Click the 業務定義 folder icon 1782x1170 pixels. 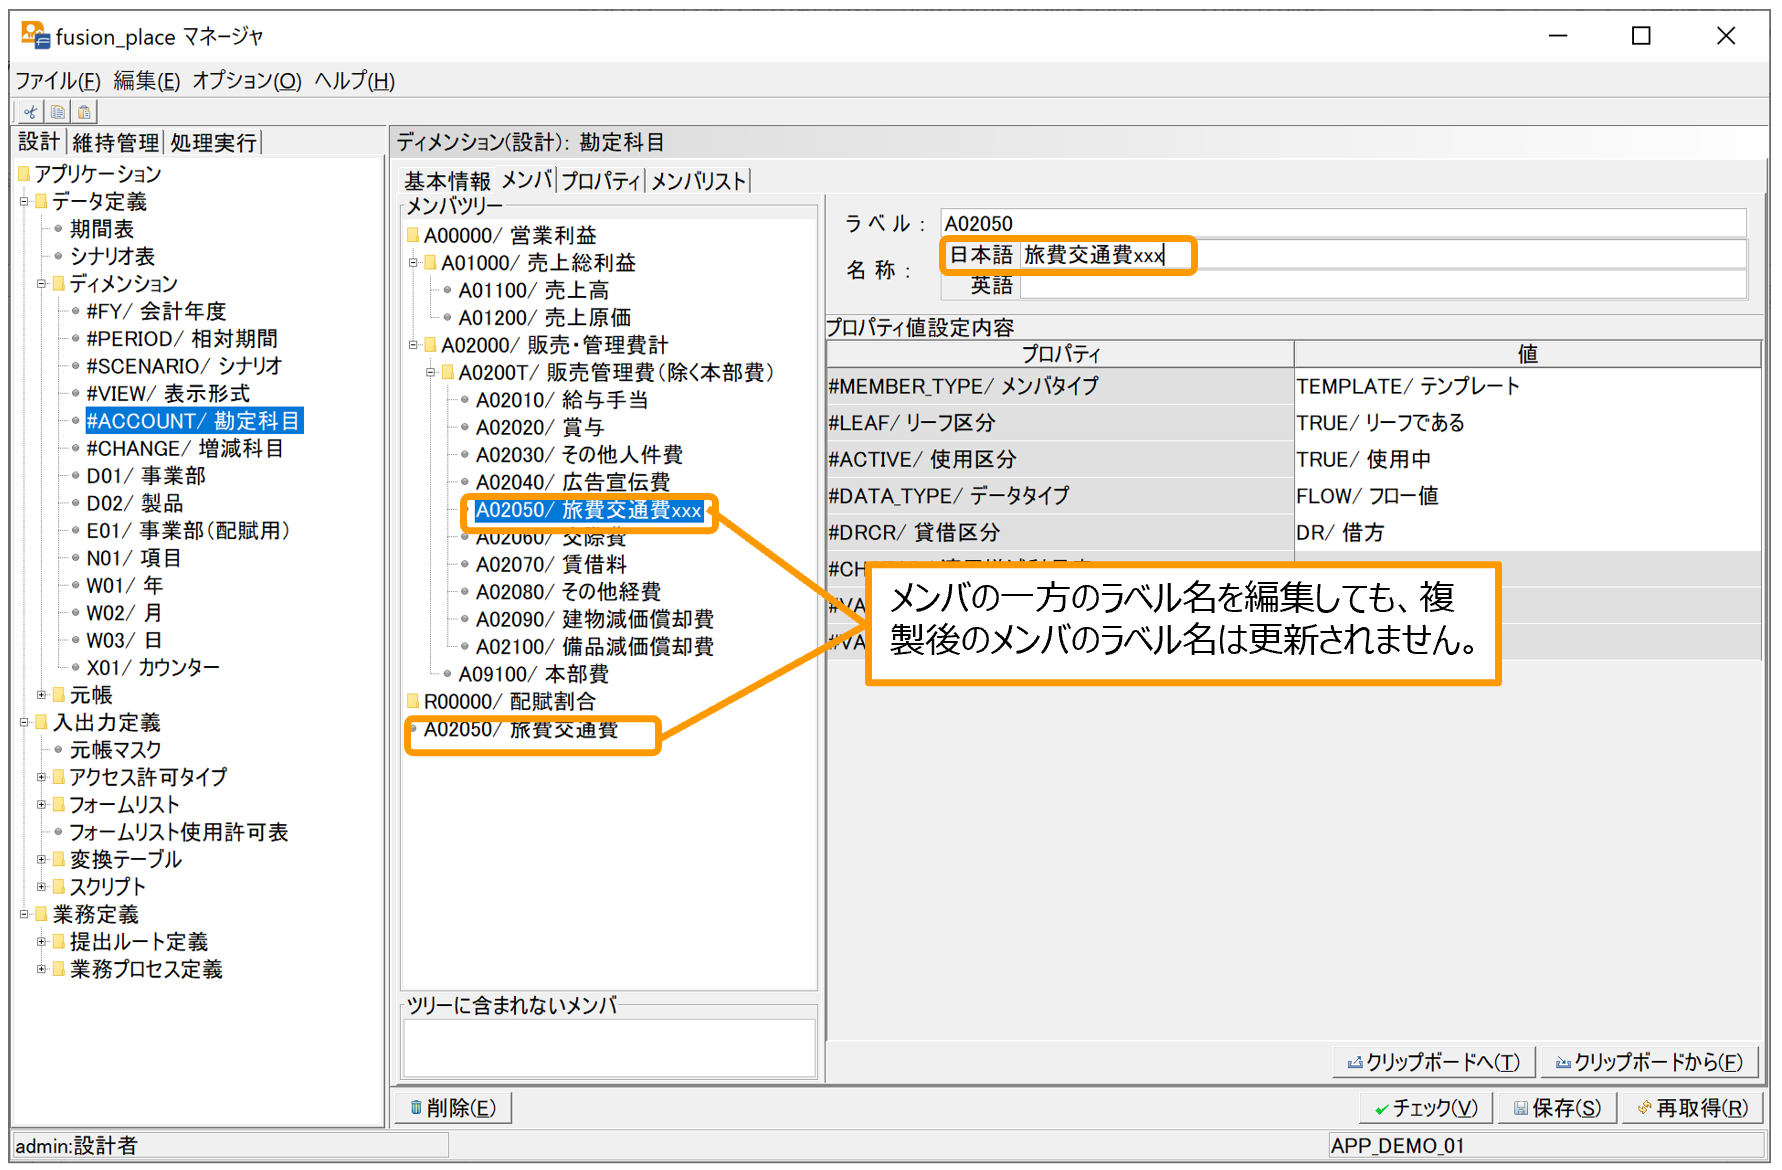[x=42, y=914]
